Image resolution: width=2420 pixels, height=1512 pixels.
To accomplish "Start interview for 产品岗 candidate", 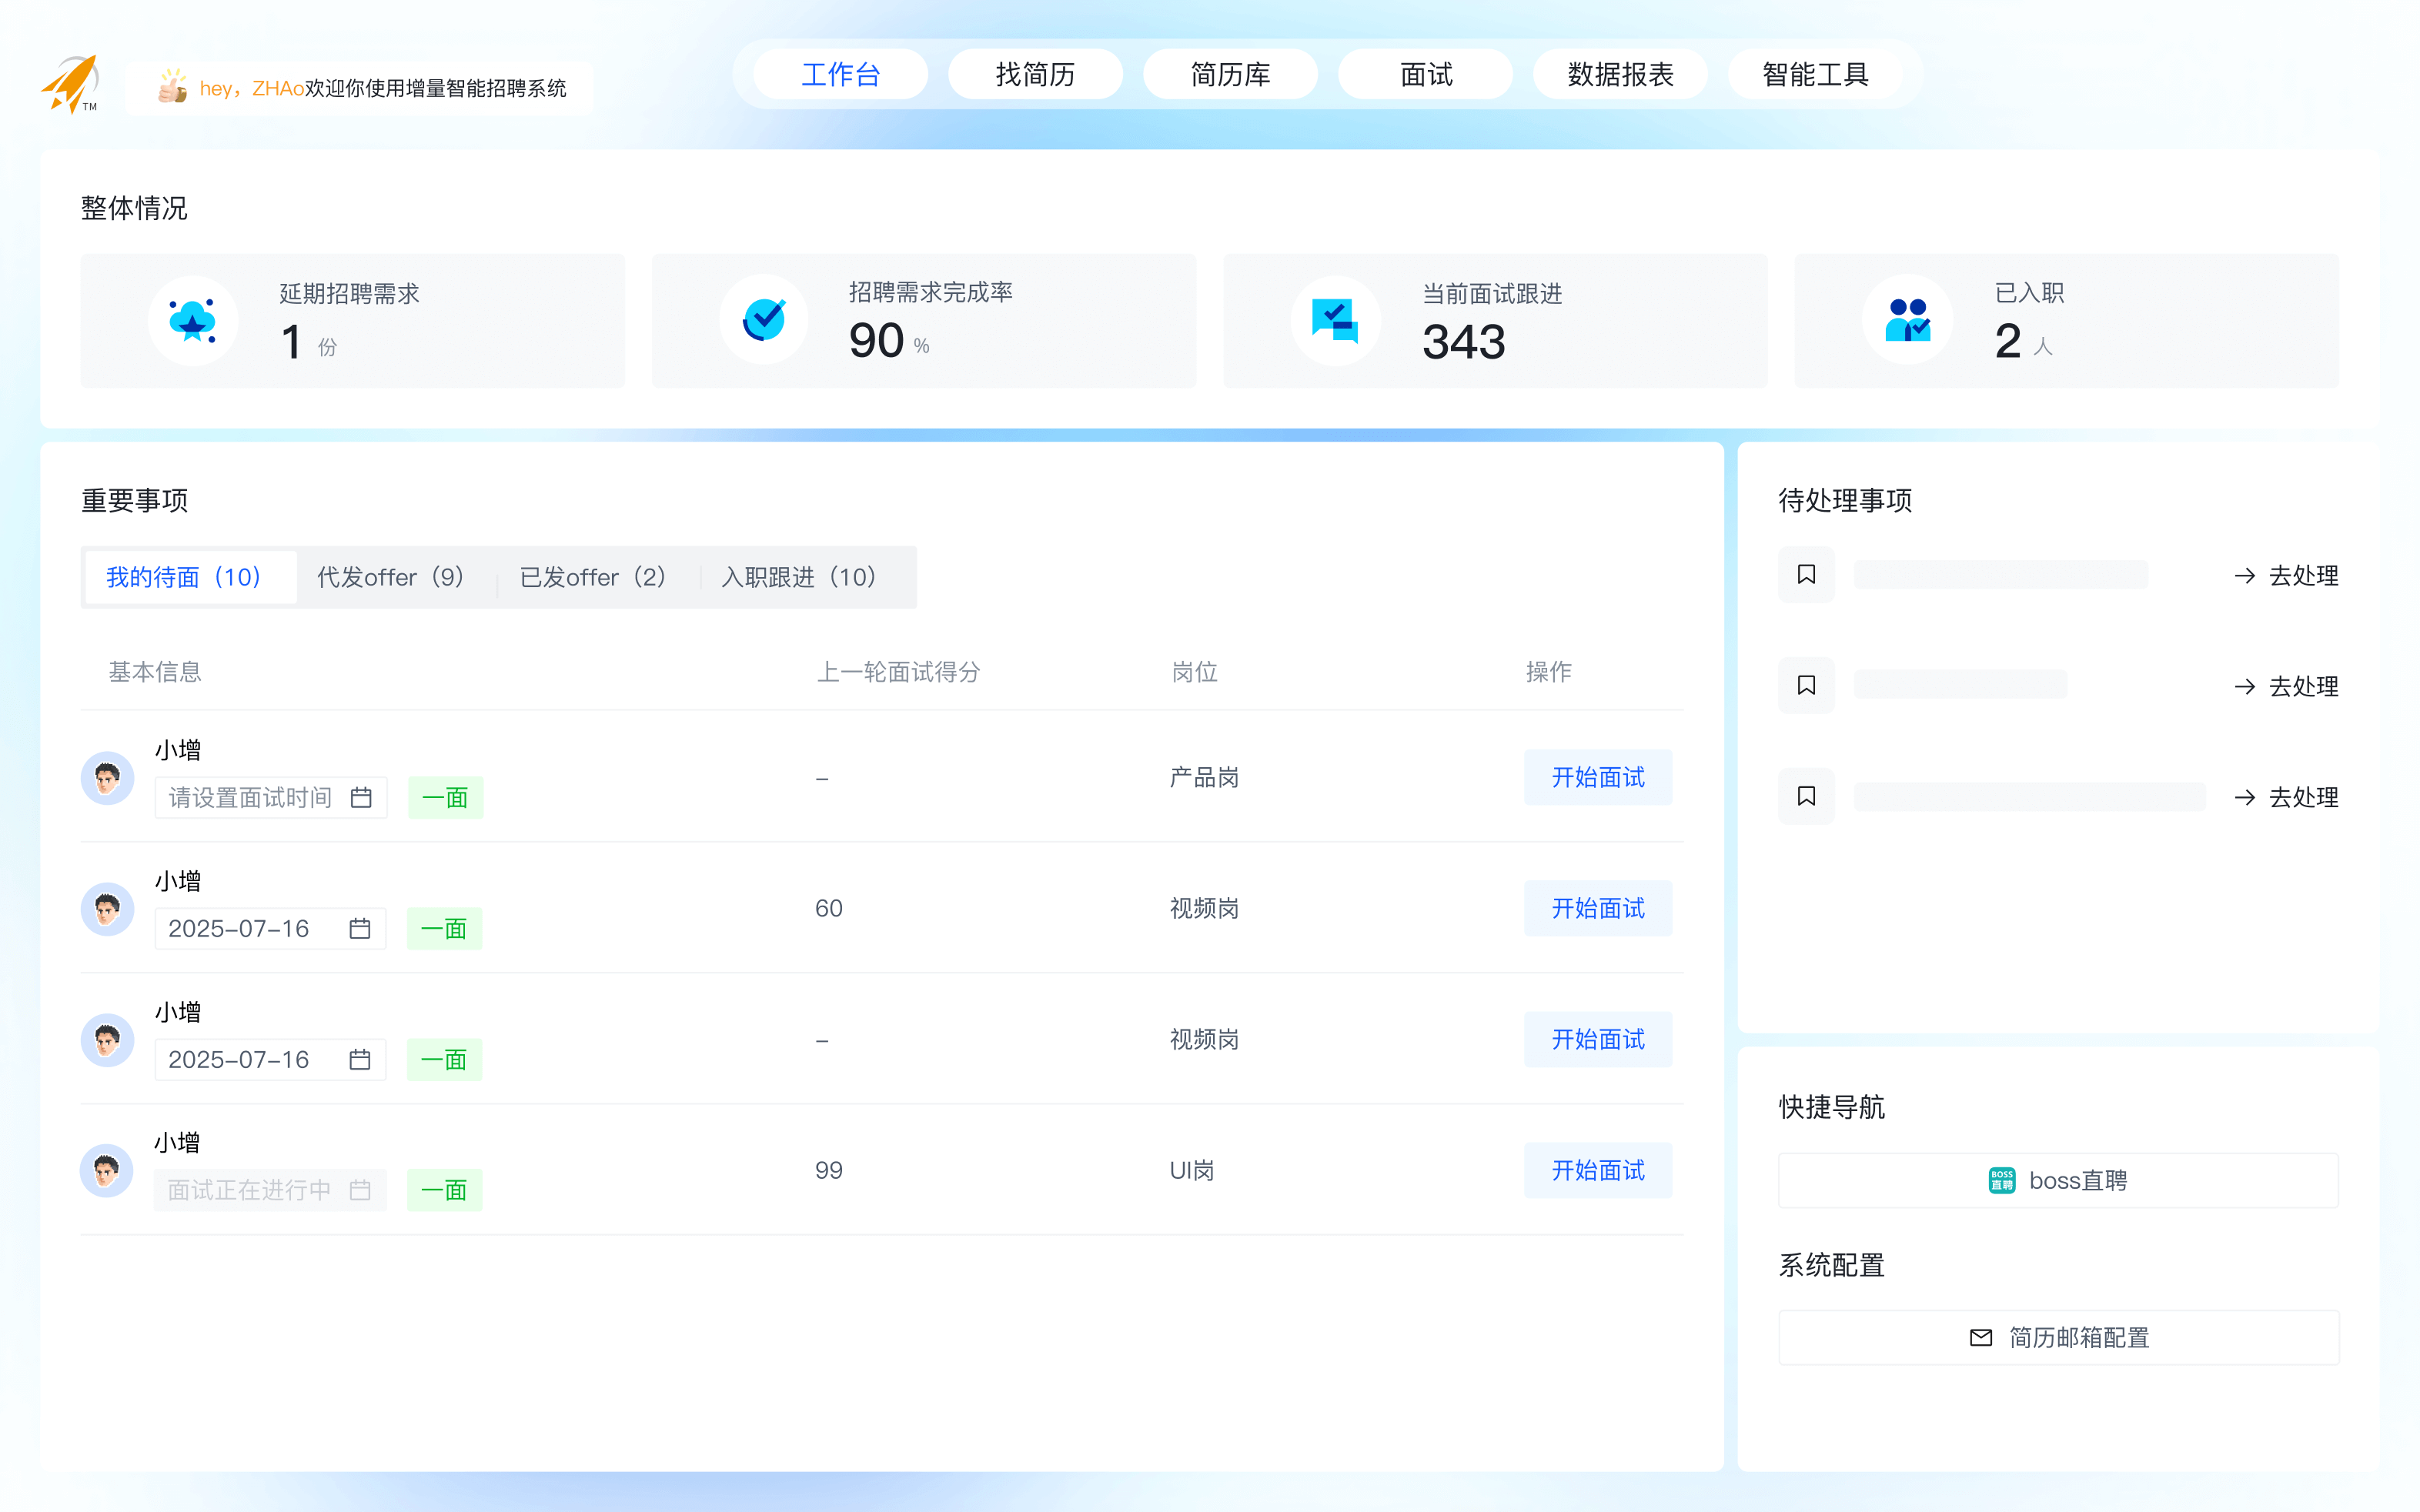I will click(x=1597, y=777).
